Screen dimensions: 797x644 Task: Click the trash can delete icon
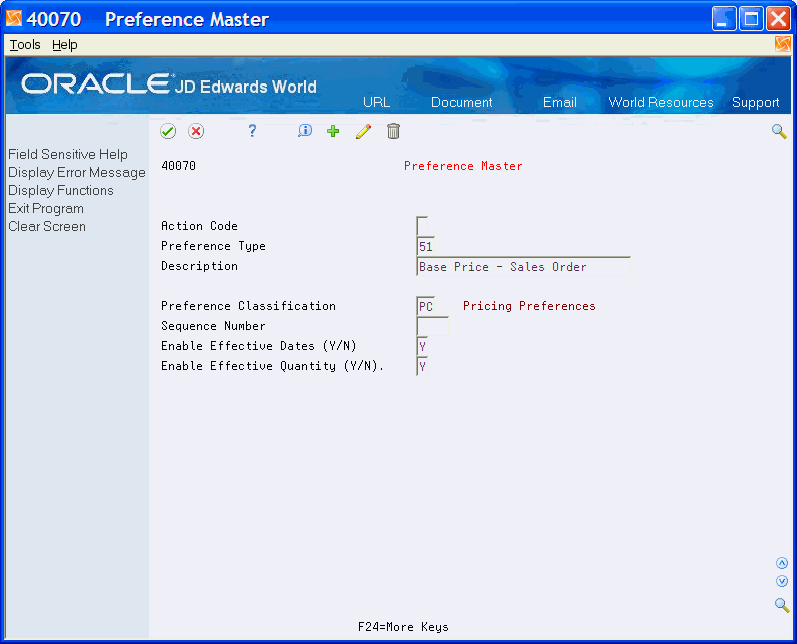pyautogui.click(x=393, y=131)
